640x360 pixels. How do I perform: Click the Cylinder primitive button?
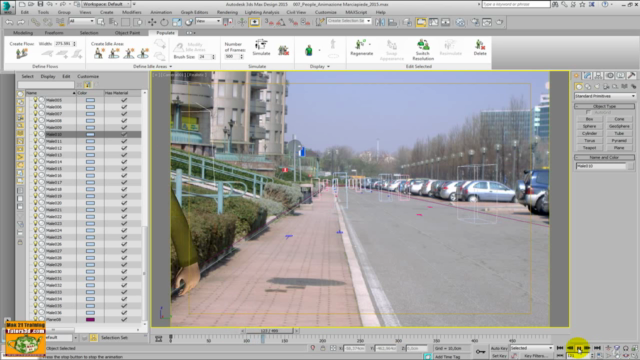[589, 133]
